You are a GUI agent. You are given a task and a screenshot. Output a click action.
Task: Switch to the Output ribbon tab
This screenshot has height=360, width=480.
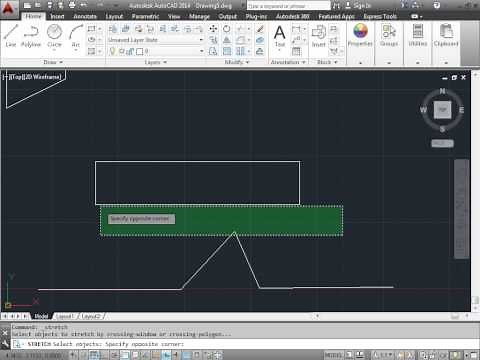click(x=228, y=16)
